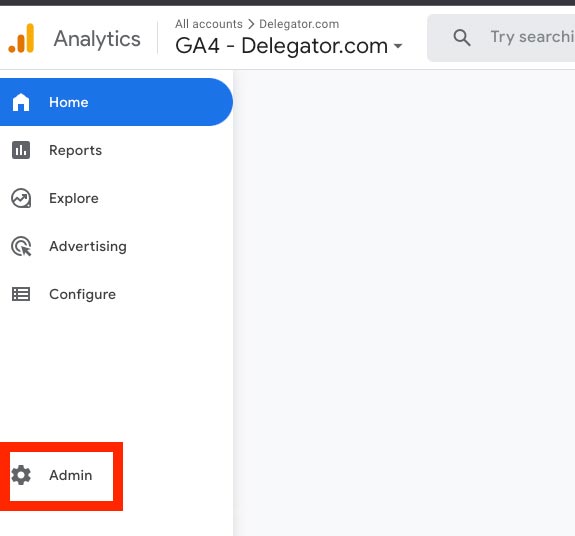Click the Google Analytics bar logo
Image resolution: width=575 pixels, height=536 pixels.
click(21, 38)
